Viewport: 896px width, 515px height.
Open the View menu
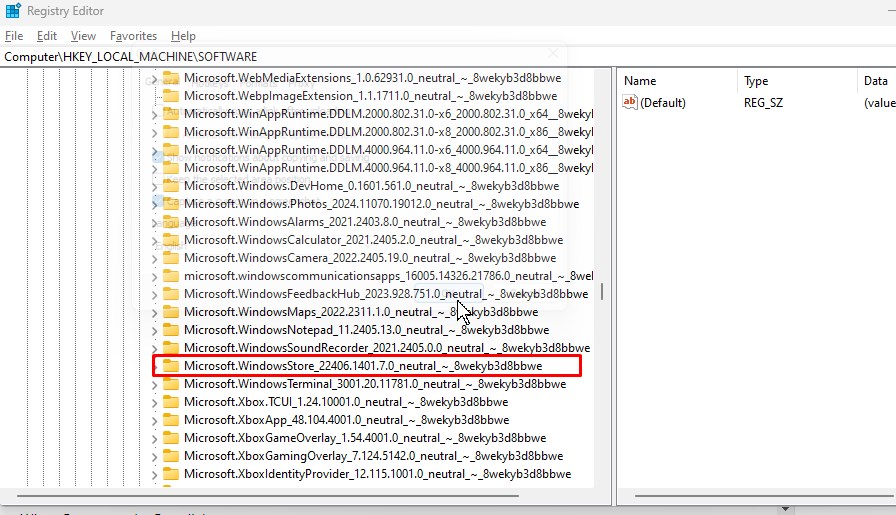click(x=83, y=35)
